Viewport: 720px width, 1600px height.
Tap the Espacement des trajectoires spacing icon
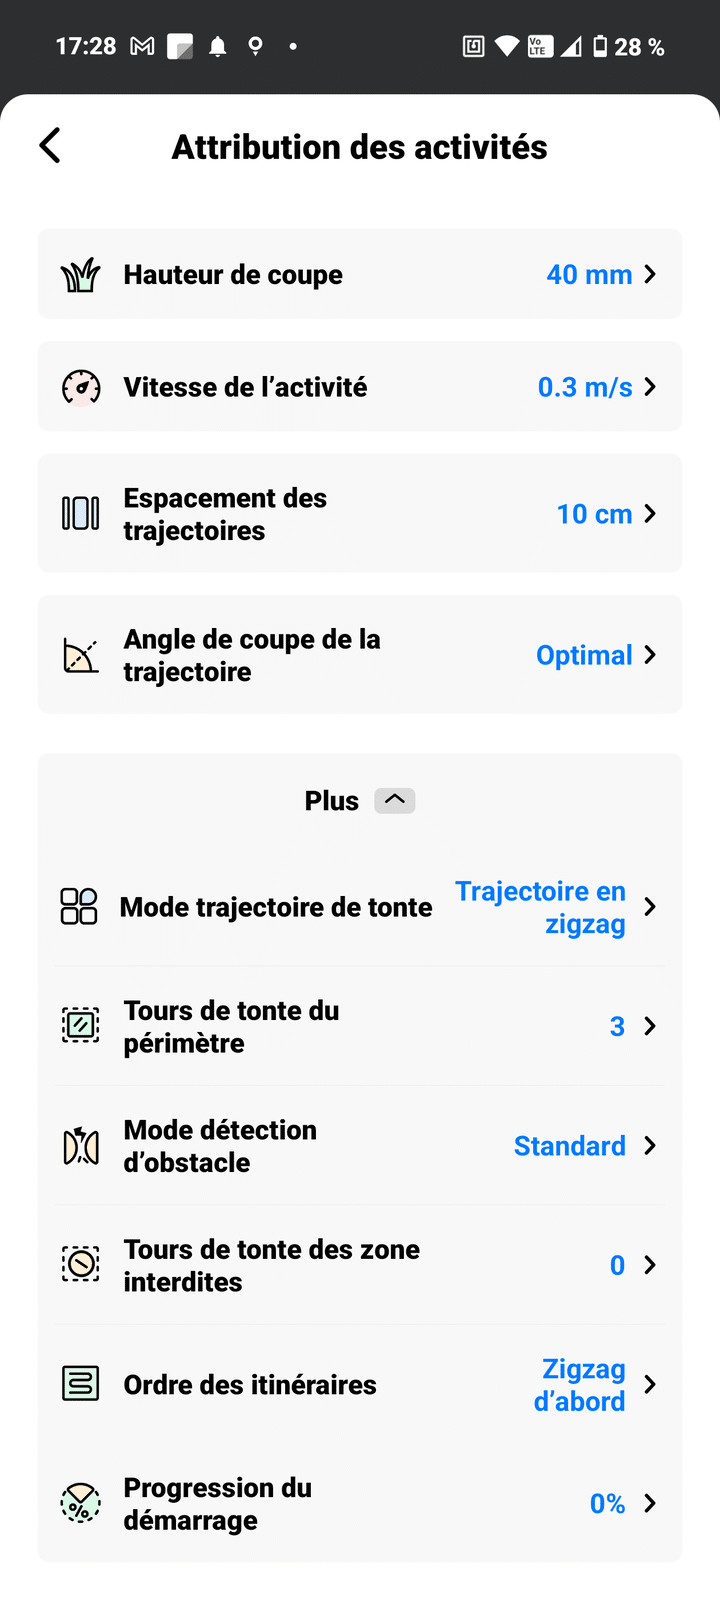[x=81, y=514]
